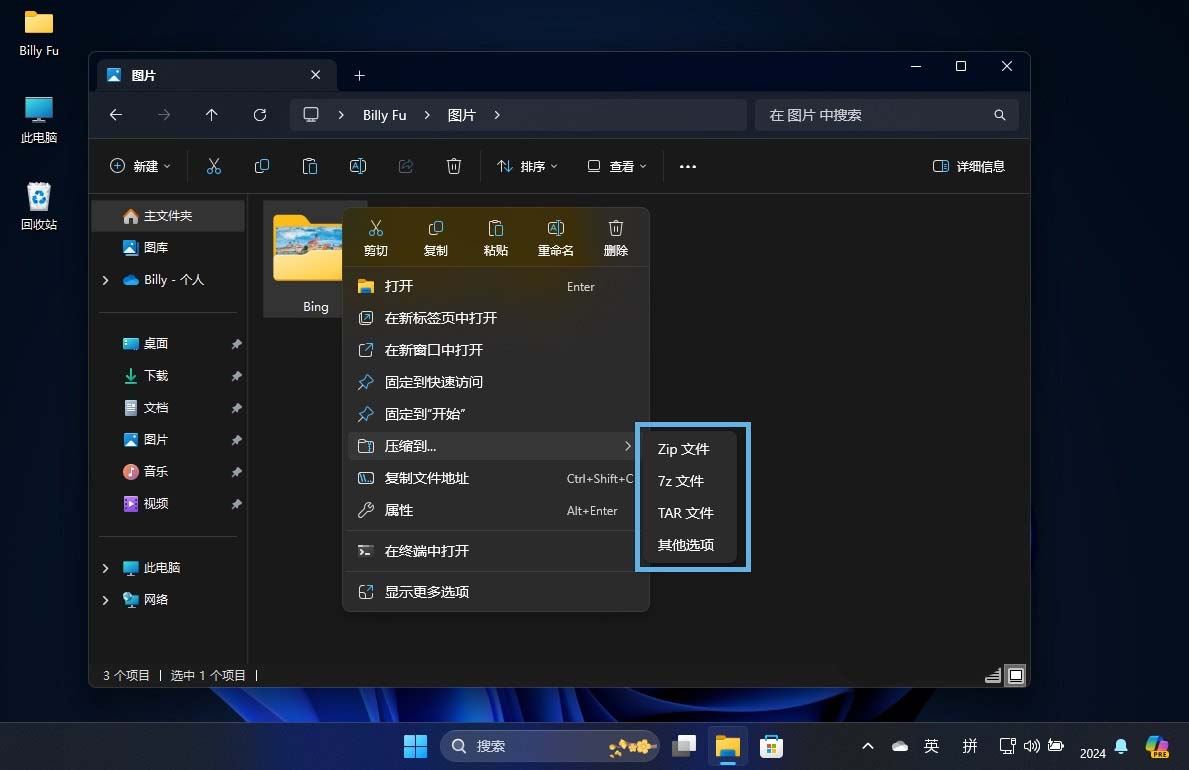Click the 在图片中搜索 search box
This screenshot has width=1189, height=770.
click(886, 115)
